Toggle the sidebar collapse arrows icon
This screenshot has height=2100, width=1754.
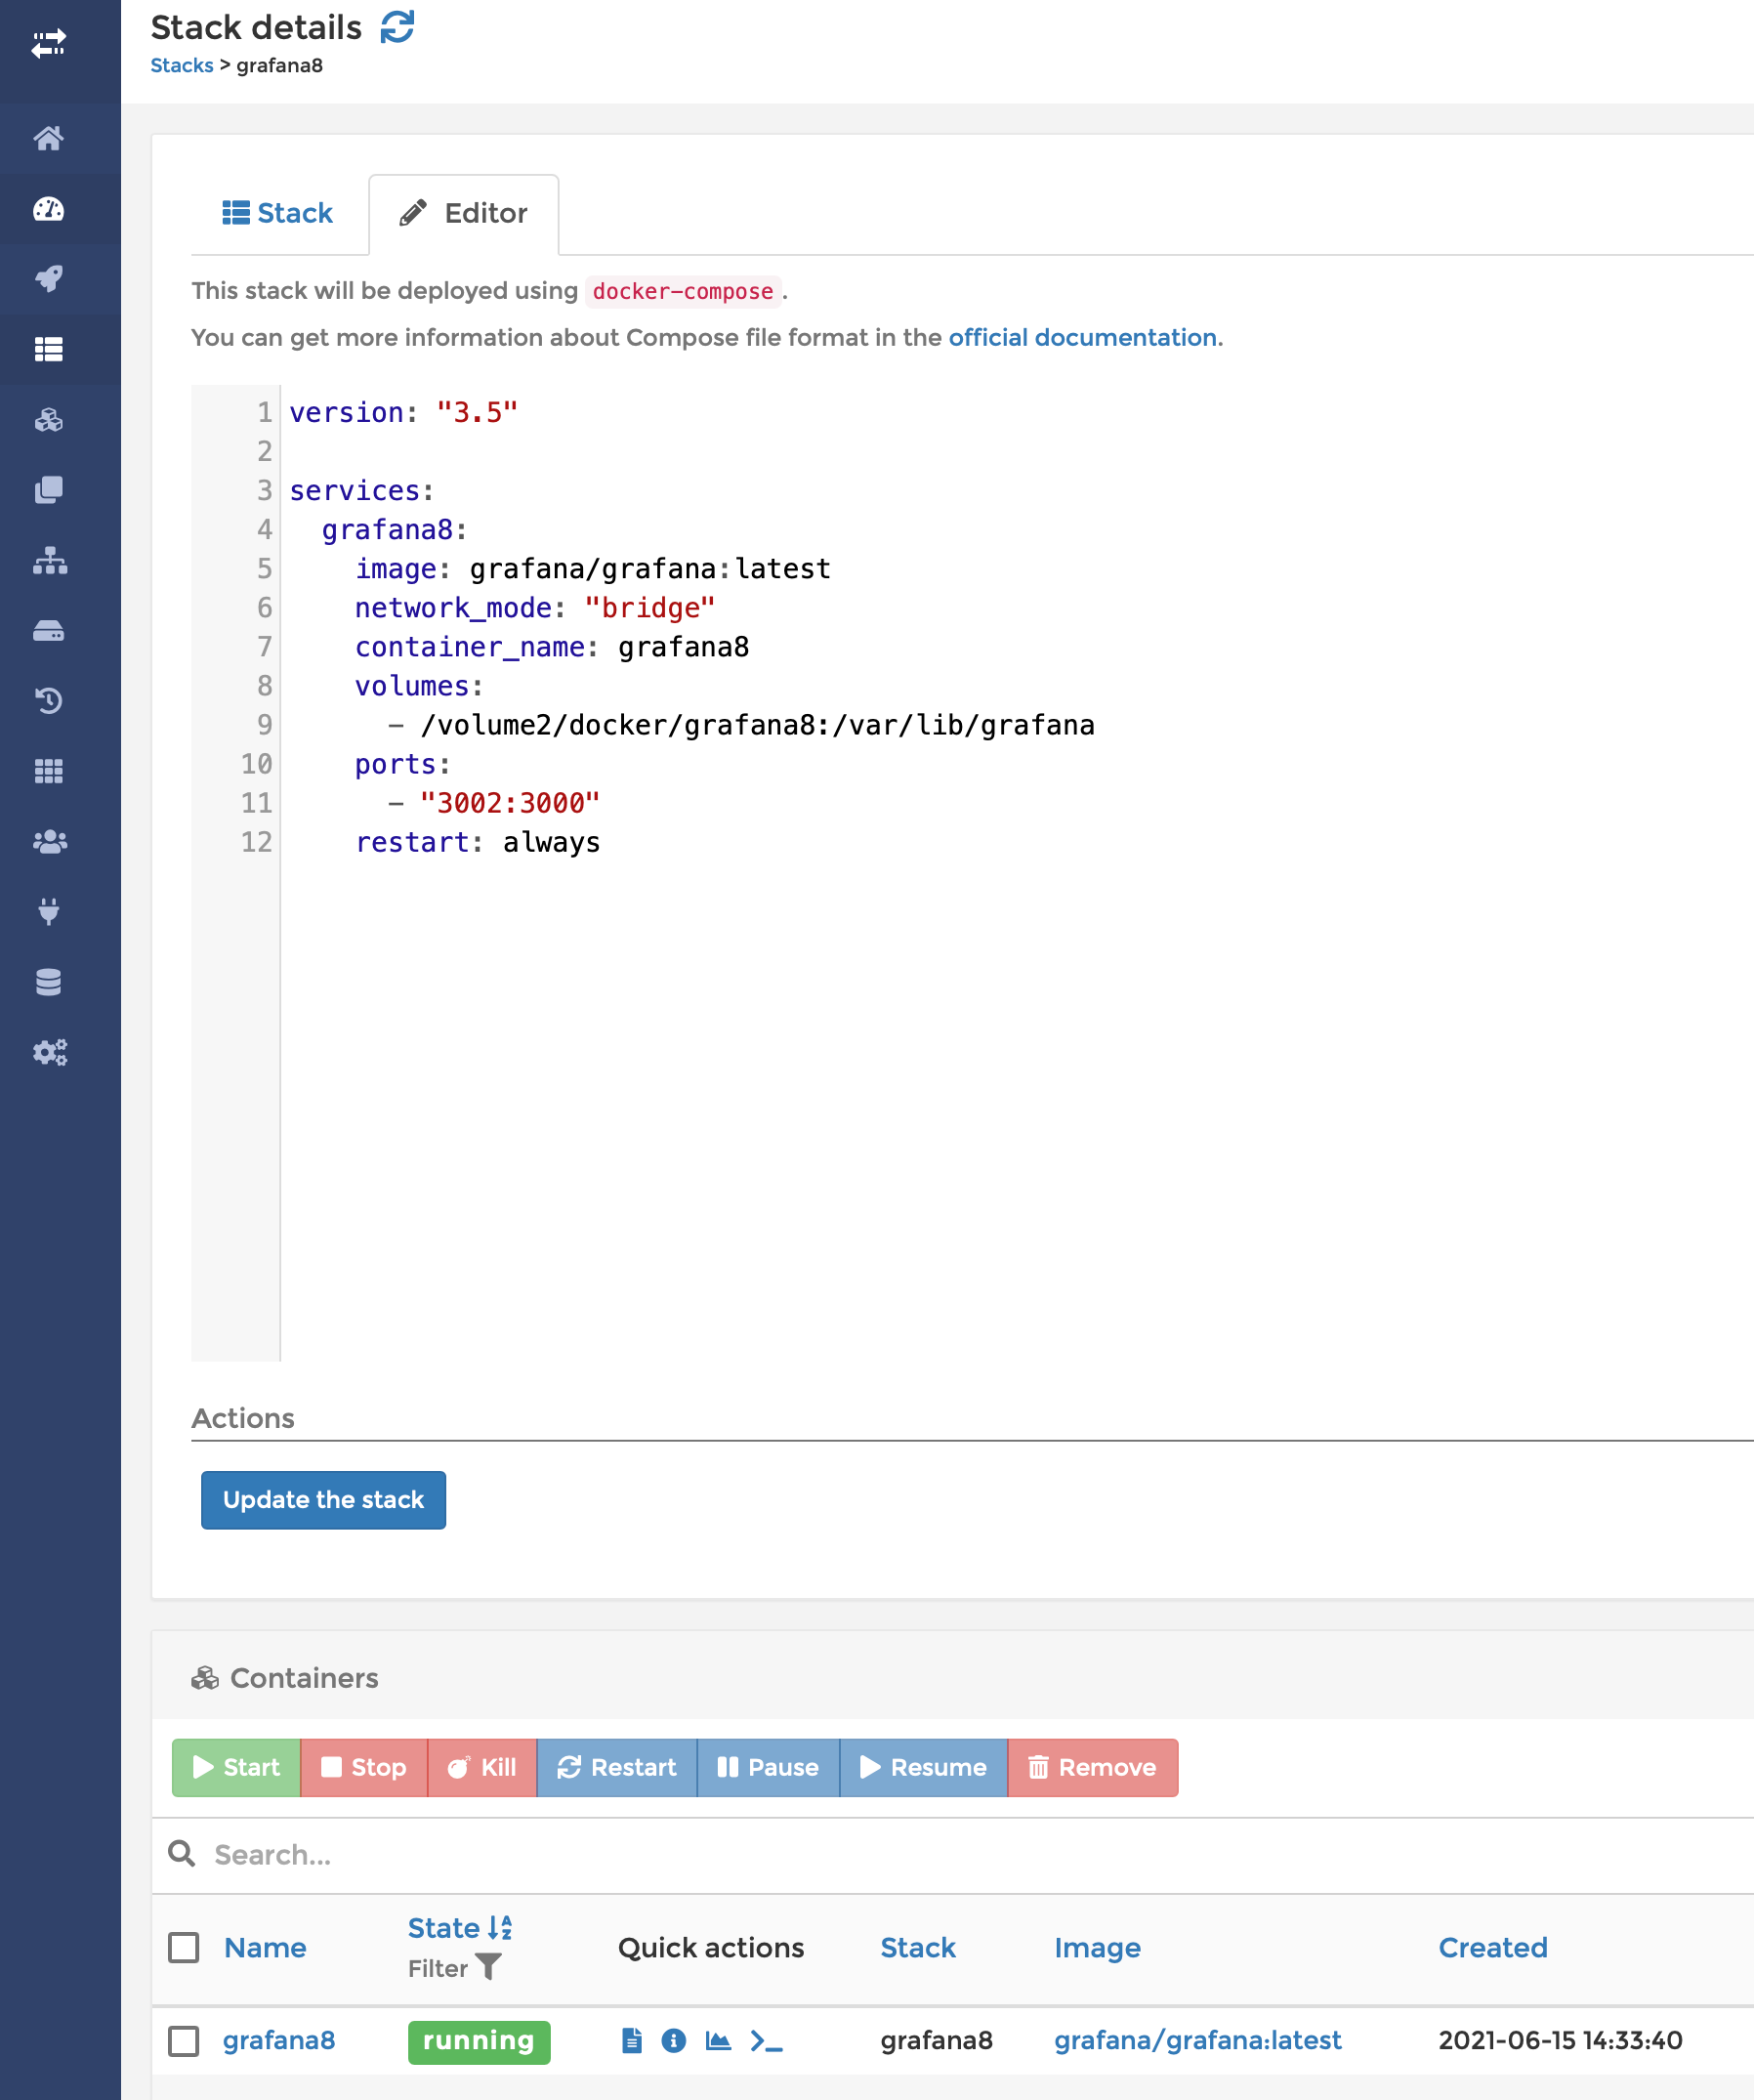click(48, 44)
